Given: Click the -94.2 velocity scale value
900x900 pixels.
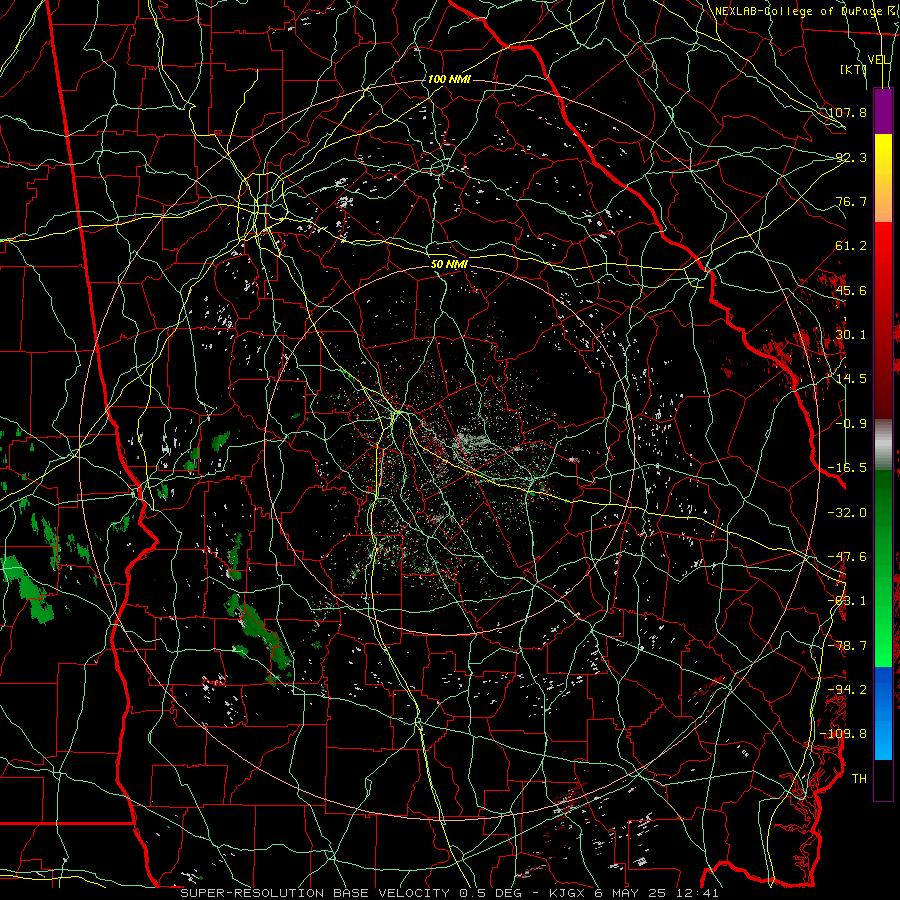Looking at the screenshot, I should pyautogui.click(x=847, y=689).
